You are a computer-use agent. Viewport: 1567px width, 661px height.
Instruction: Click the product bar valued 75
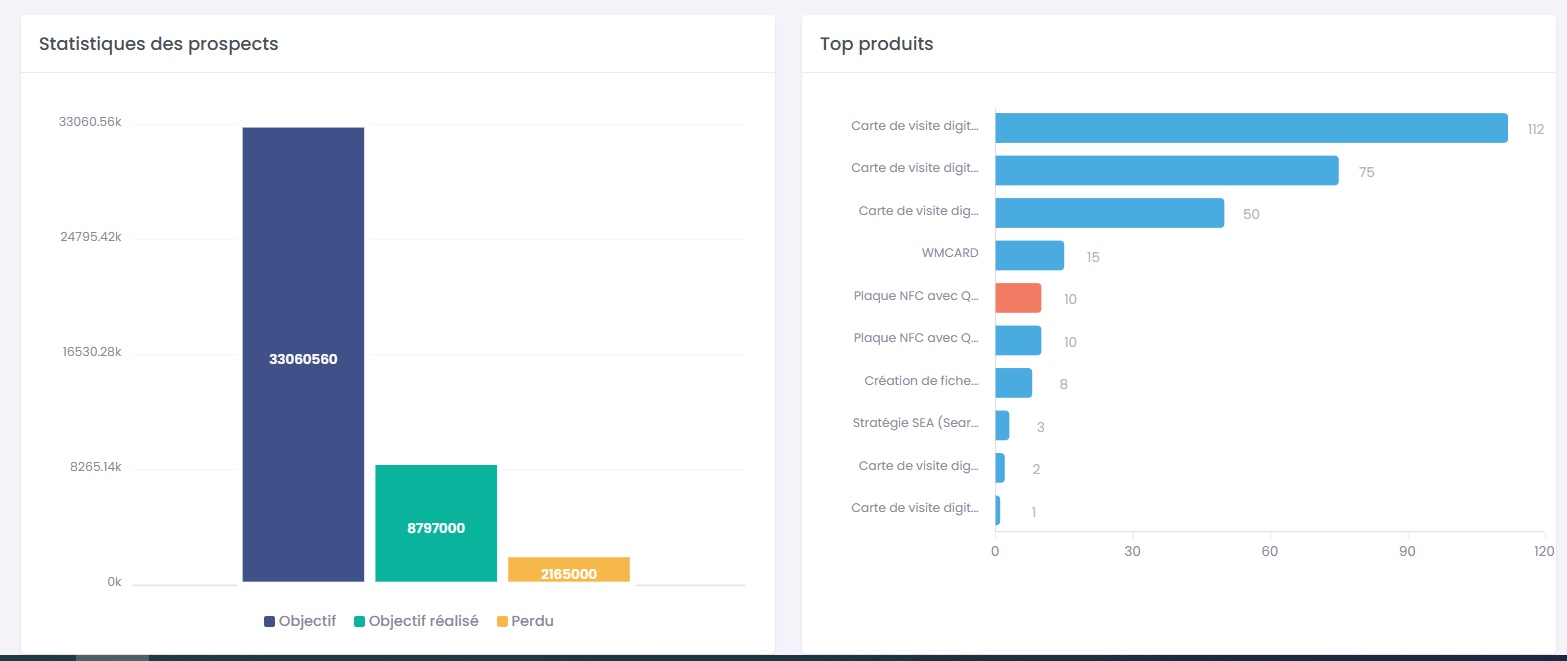(1166, 171)
